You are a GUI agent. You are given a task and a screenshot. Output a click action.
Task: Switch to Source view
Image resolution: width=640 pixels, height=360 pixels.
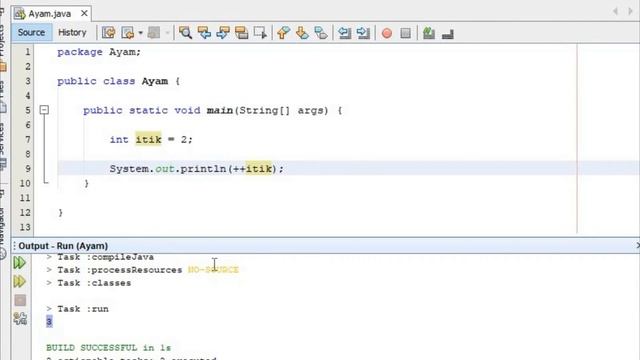31,33
